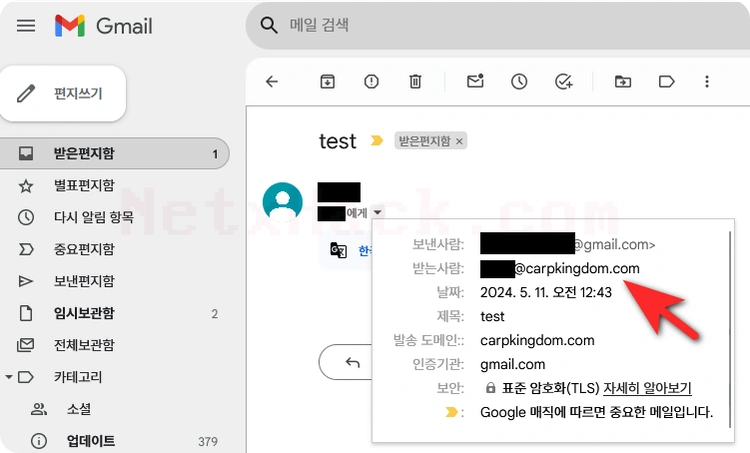Viewport: 750px width, 453px height.
Task: Move email to folder icon
Action: [623, 82]
